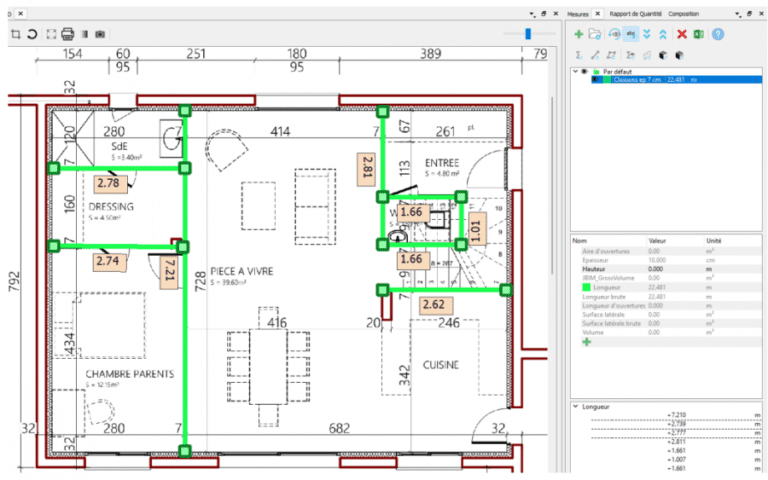Select the crop tool in the viewer toolbar
This screenshot has height=480, width=768.
click(x=16, y=34)
